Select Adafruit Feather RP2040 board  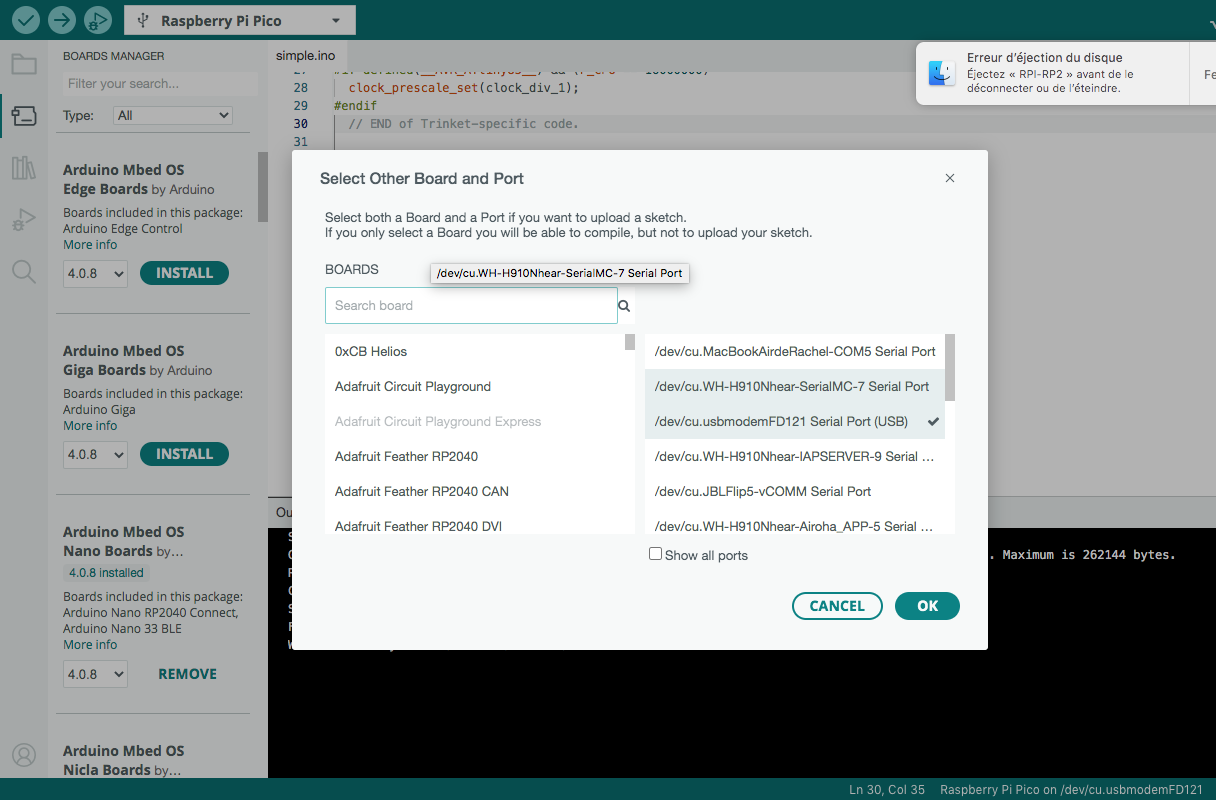click(475, 457)
